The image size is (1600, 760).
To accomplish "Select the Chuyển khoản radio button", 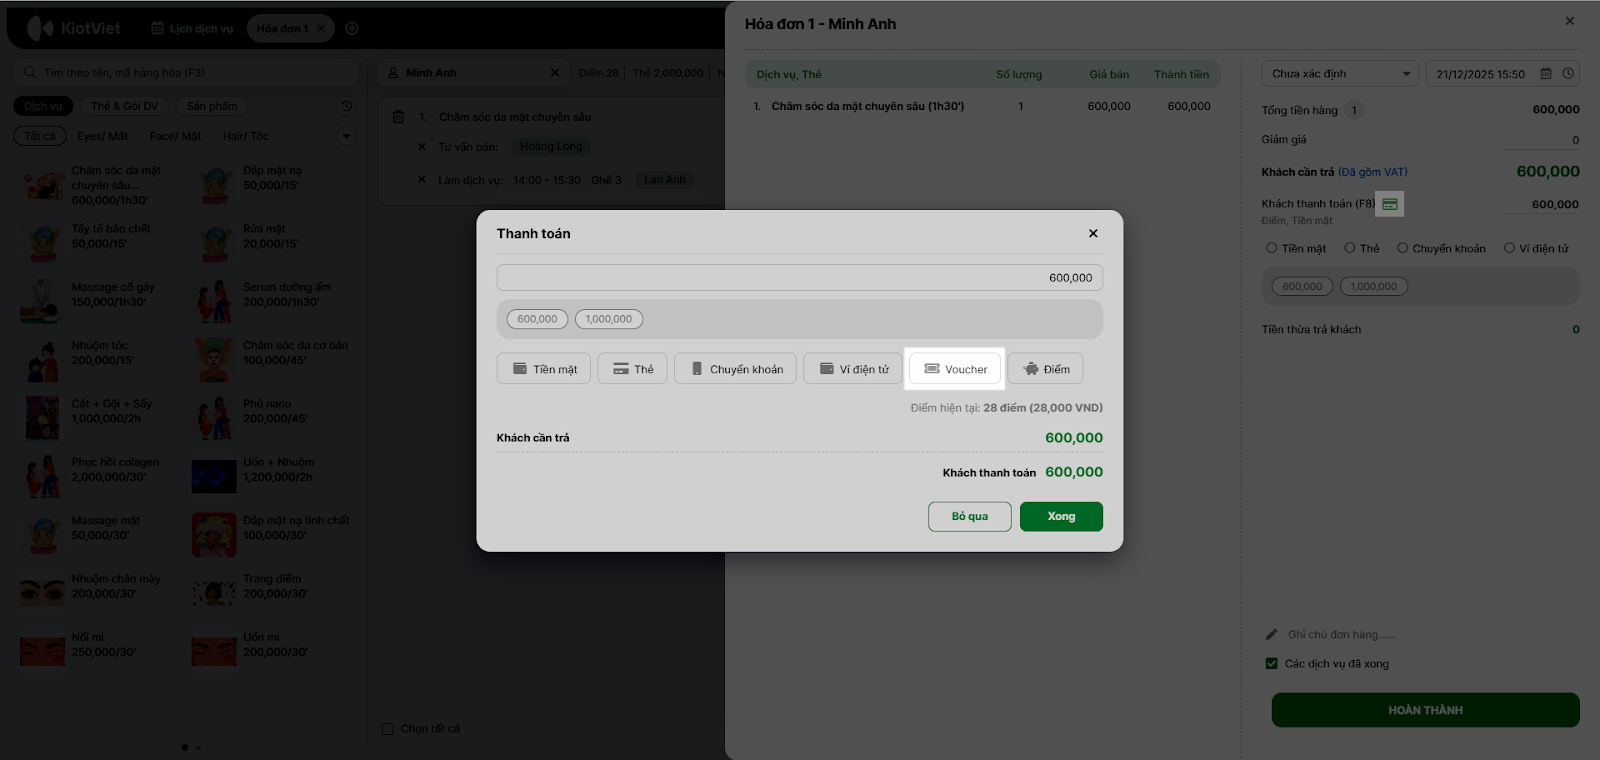I will tap(1403, 248).
